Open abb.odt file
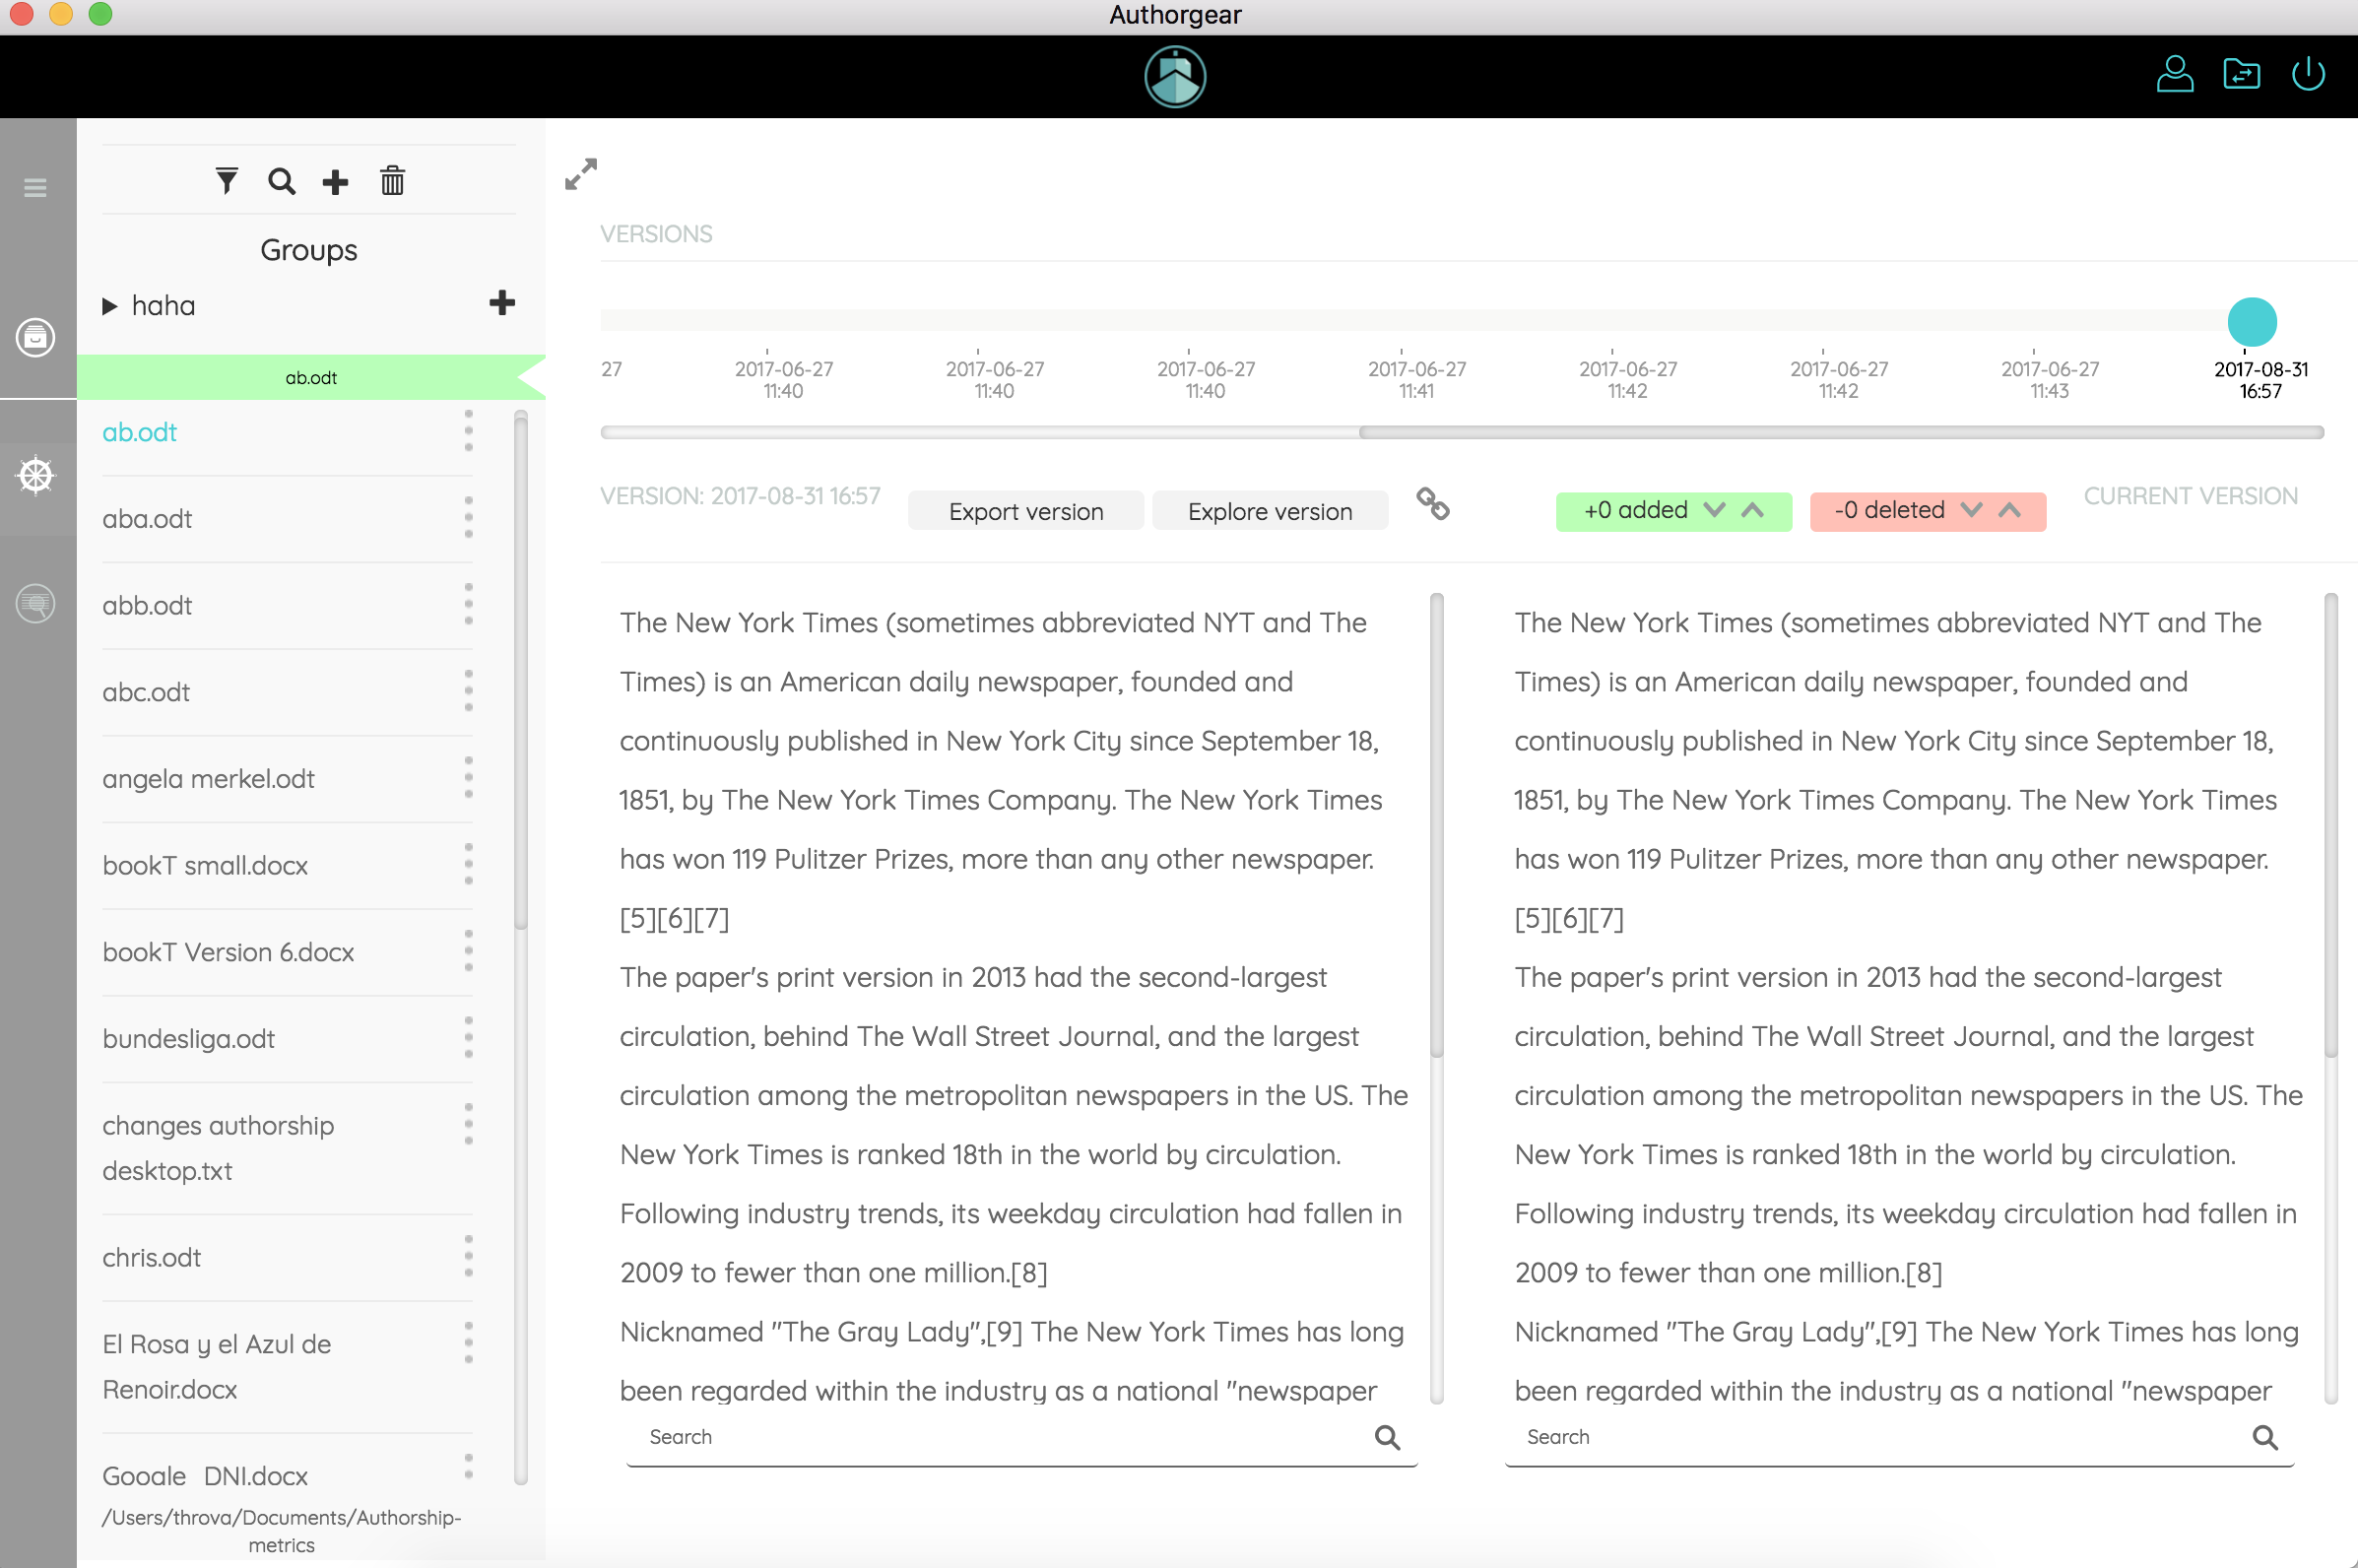Screen dimensions: 2358x1568 pos(147,606)
